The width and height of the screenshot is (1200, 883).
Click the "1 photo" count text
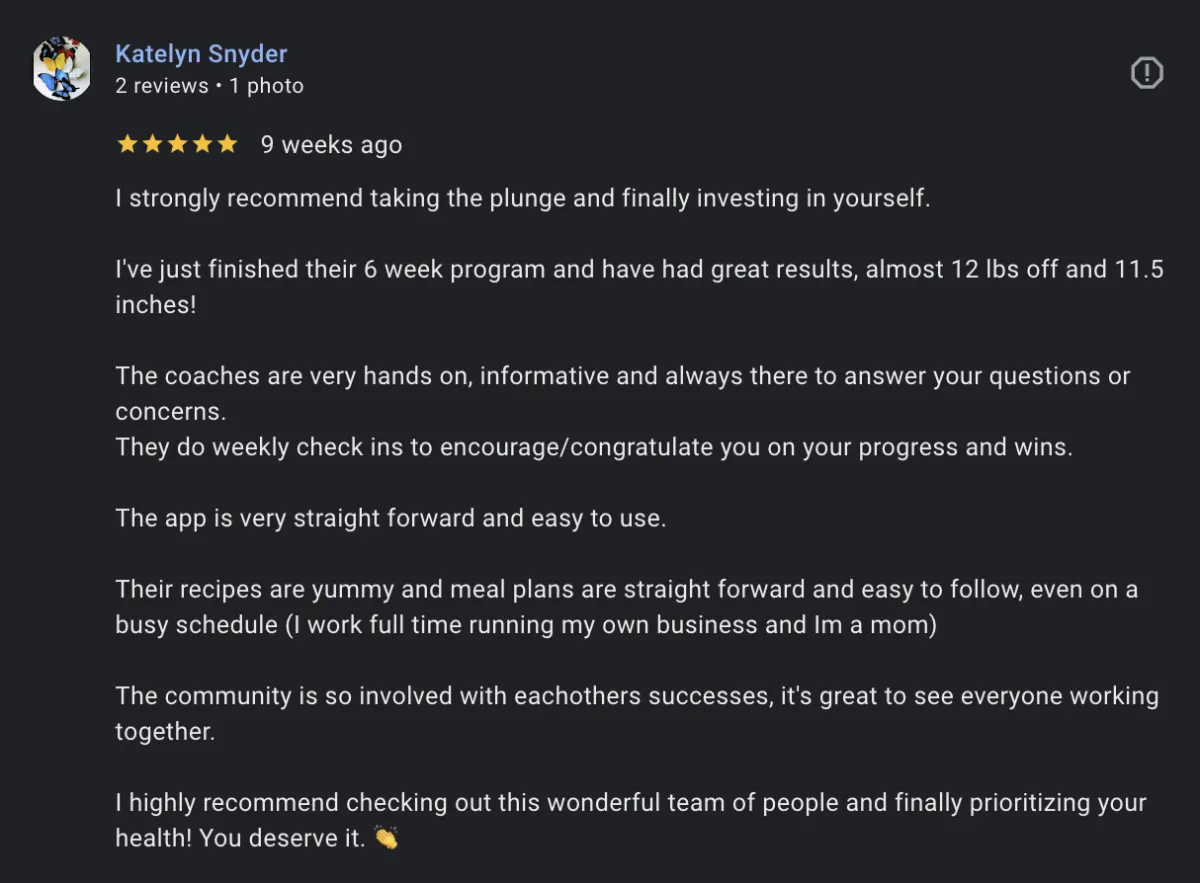tap(266, 86)
